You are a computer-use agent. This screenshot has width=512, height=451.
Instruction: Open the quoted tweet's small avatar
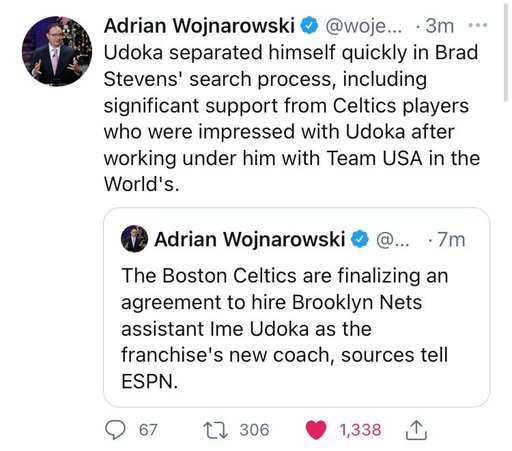134,239
